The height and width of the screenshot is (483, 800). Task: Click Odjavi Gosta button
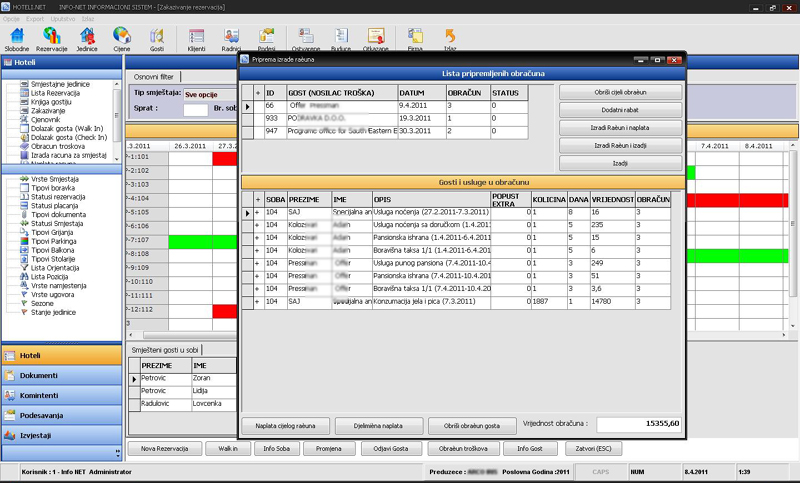pyautogui.click(x=391, y=449)
